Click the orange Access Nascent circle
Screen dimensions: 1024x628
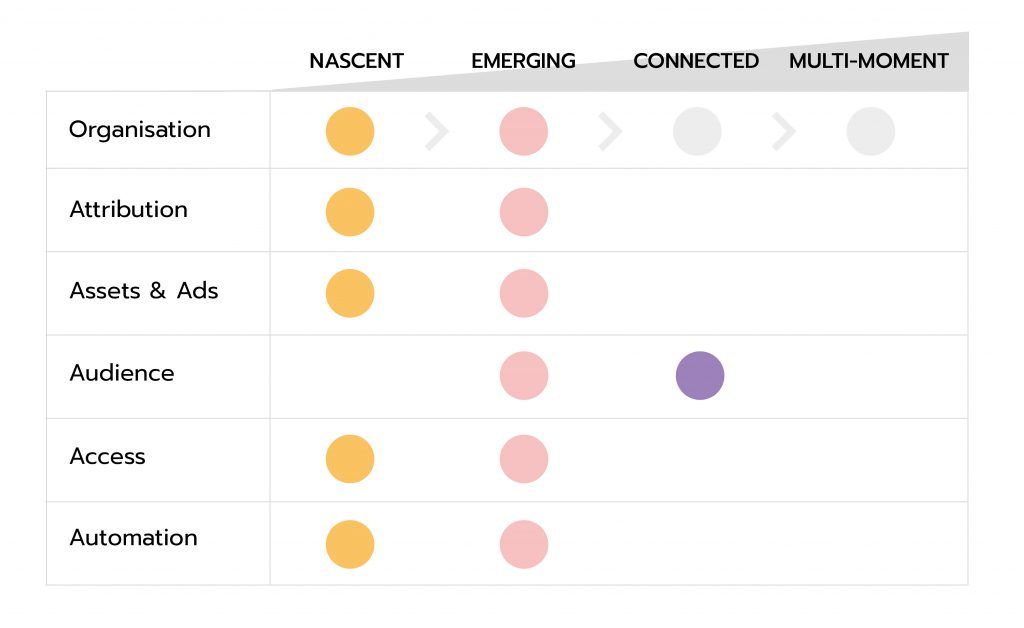(350, 459)
